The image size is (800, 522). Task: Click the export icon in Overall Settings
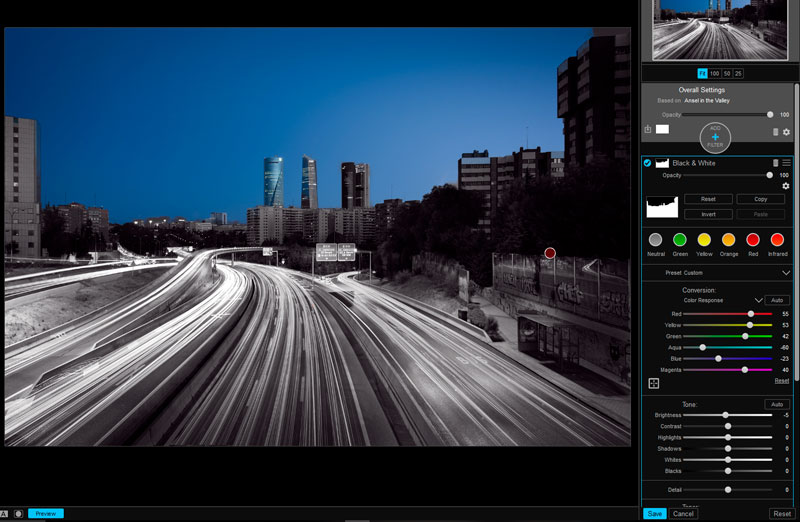pos(648,130)
